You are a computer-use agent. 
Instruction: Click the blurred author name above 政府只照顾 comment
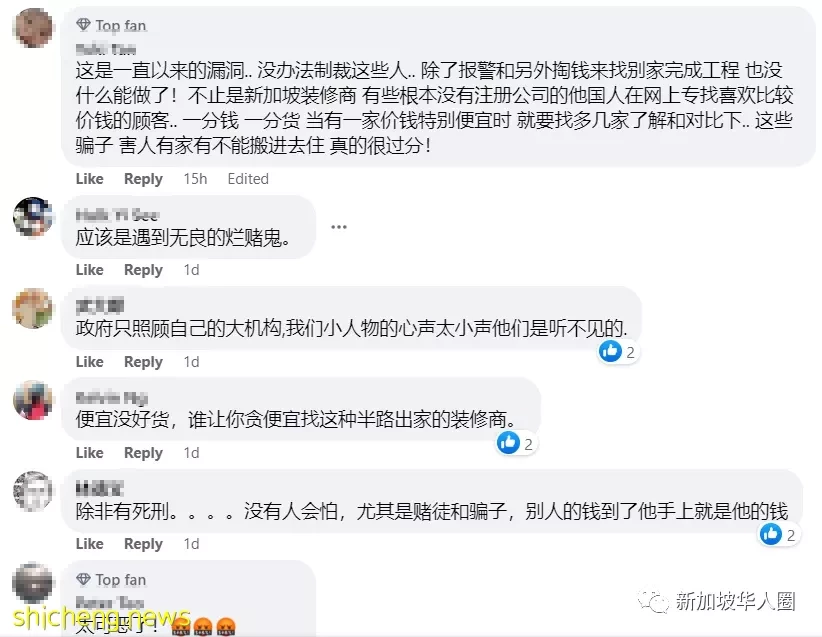coord(100,305)
